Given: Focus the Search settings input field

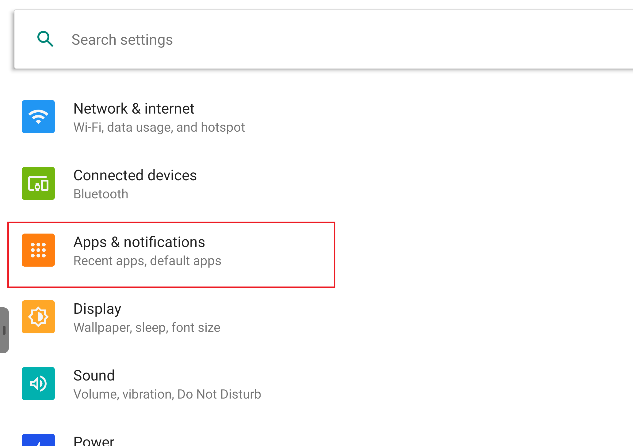Looking at the screenshot, I should tap(300, 40).
